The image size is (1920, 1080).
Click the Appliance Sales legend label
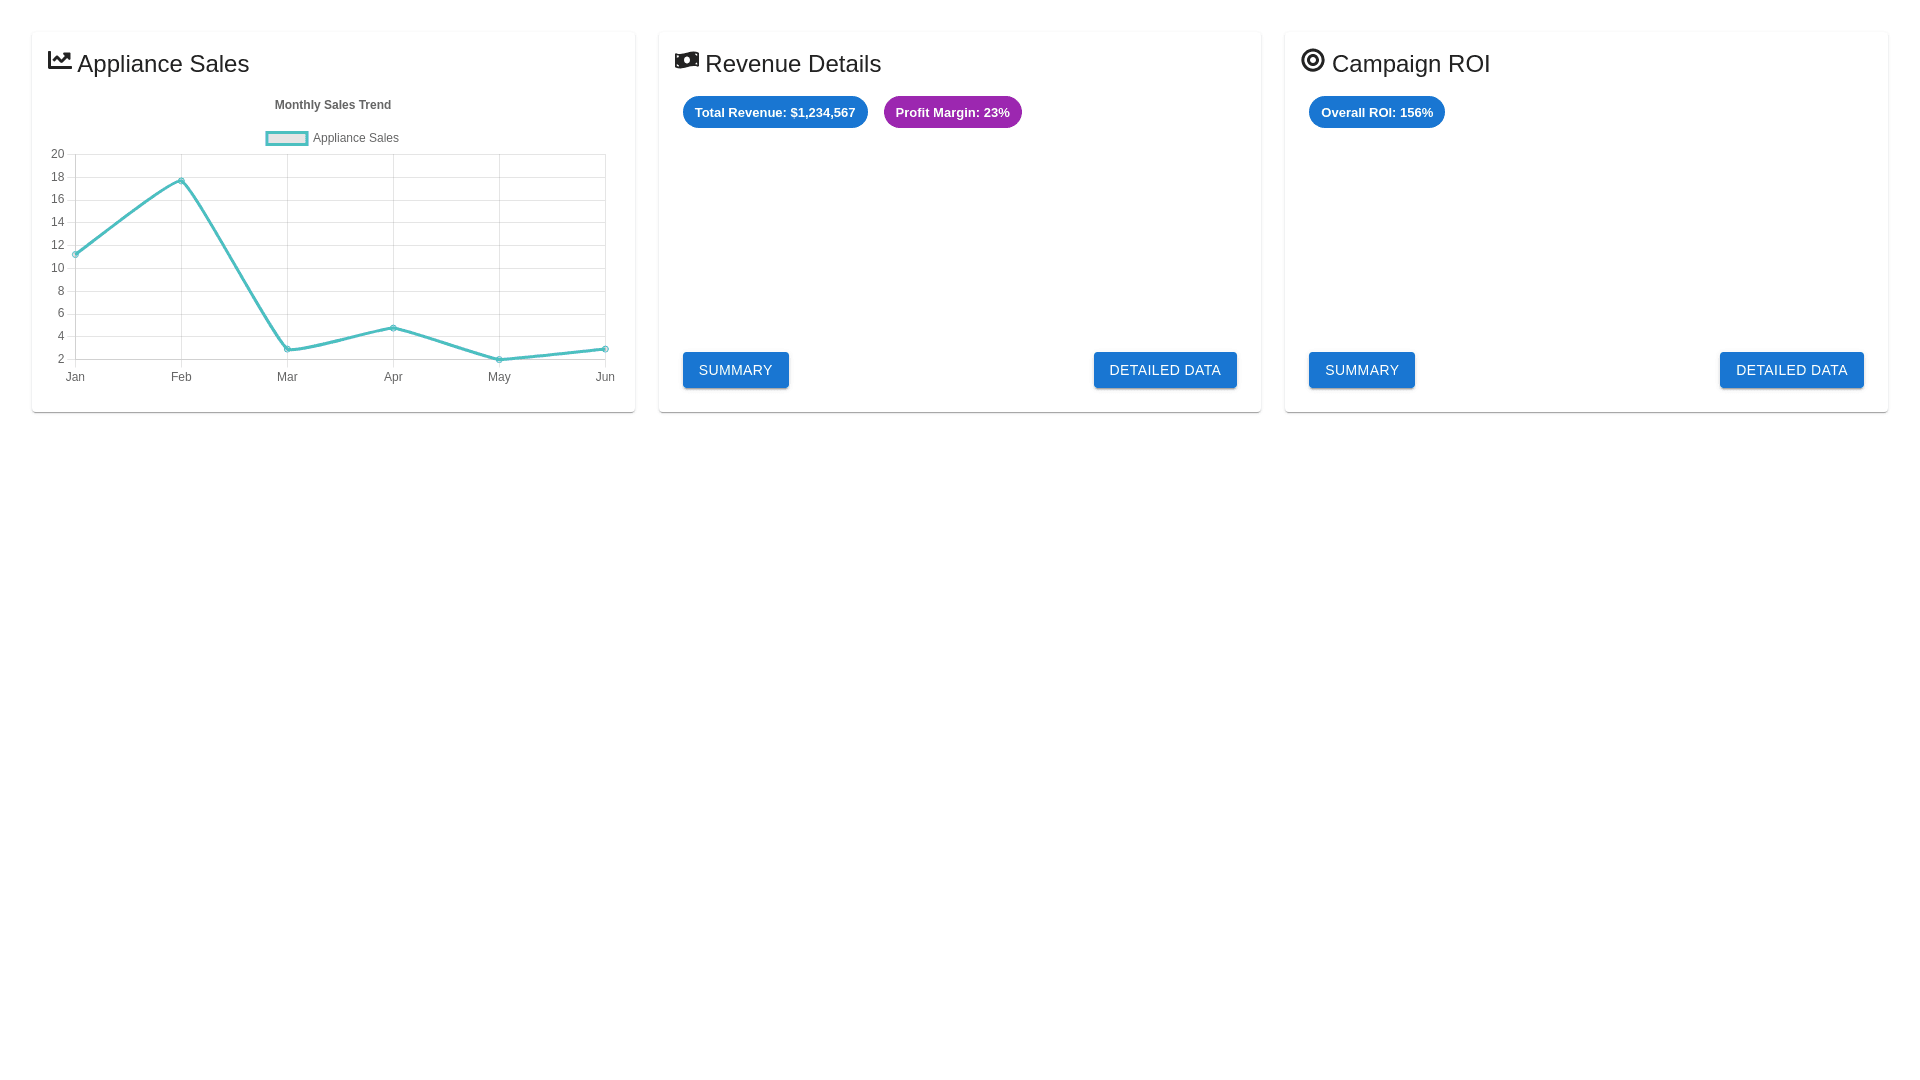pos(355,139)
